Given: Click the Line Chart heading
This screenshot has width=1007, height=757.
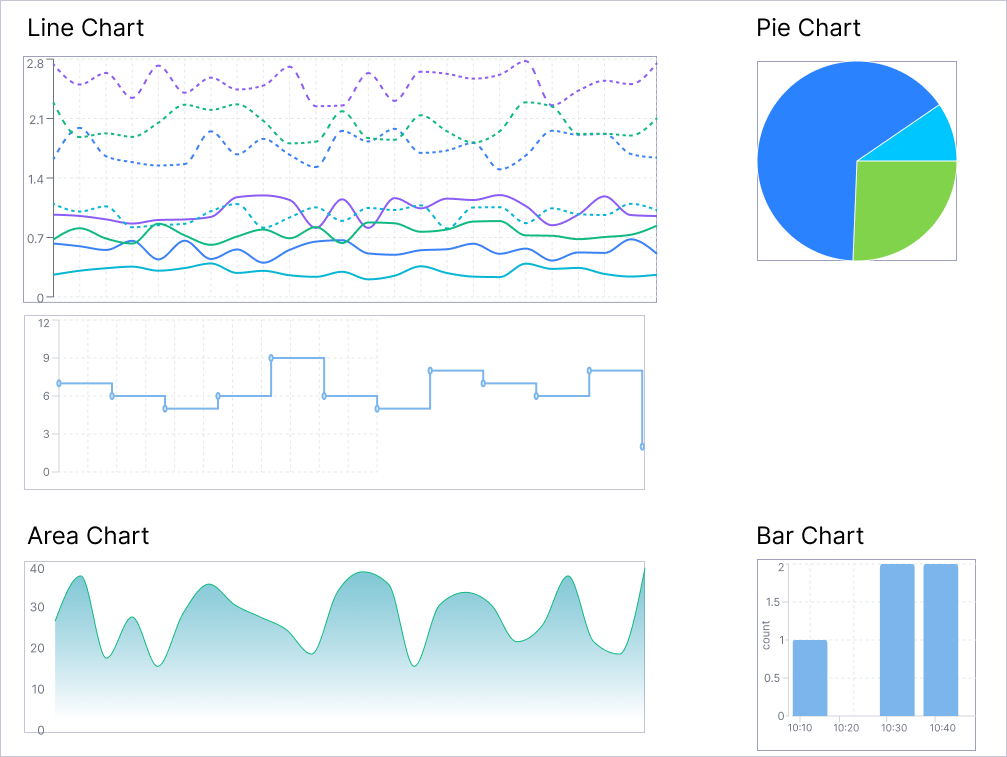Looking at the screenshot, I should (85, 28).
